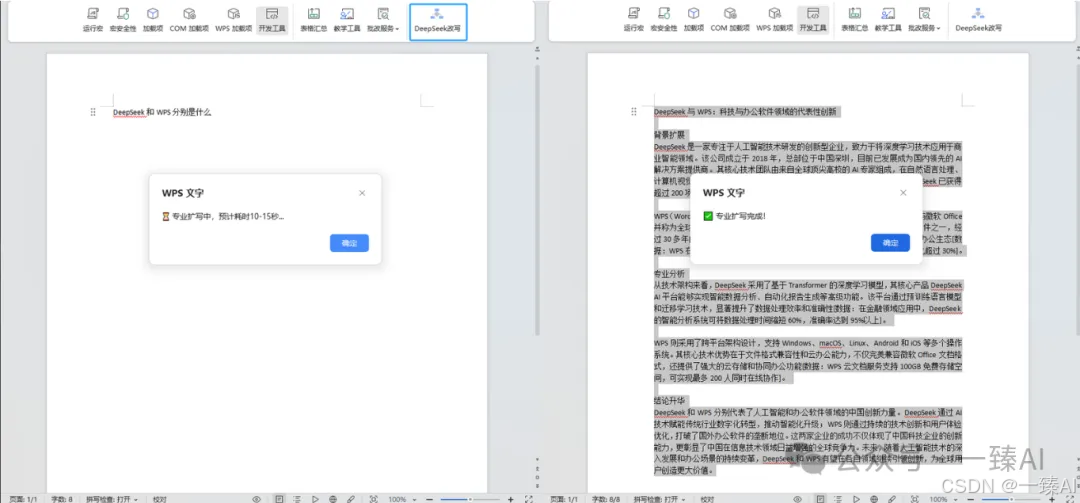Click the left document text DeepSeek 和 WPS 分别是什么
The image size is (1080, 503).
point(162,112)
